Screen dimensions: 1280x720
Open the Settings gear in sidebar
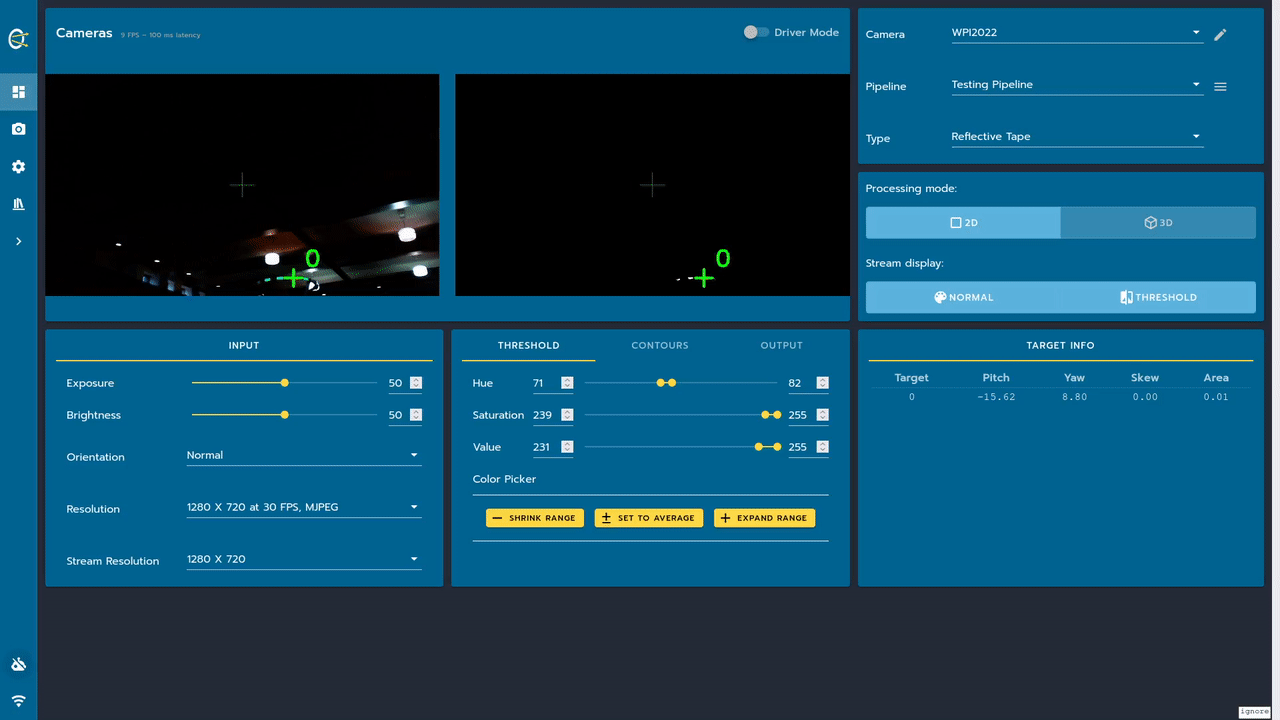coord(18,167)
